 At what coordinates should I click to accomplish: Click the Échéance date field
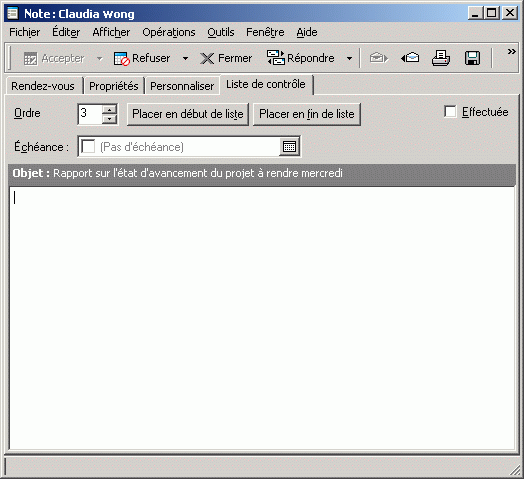(x=189, y=146)
